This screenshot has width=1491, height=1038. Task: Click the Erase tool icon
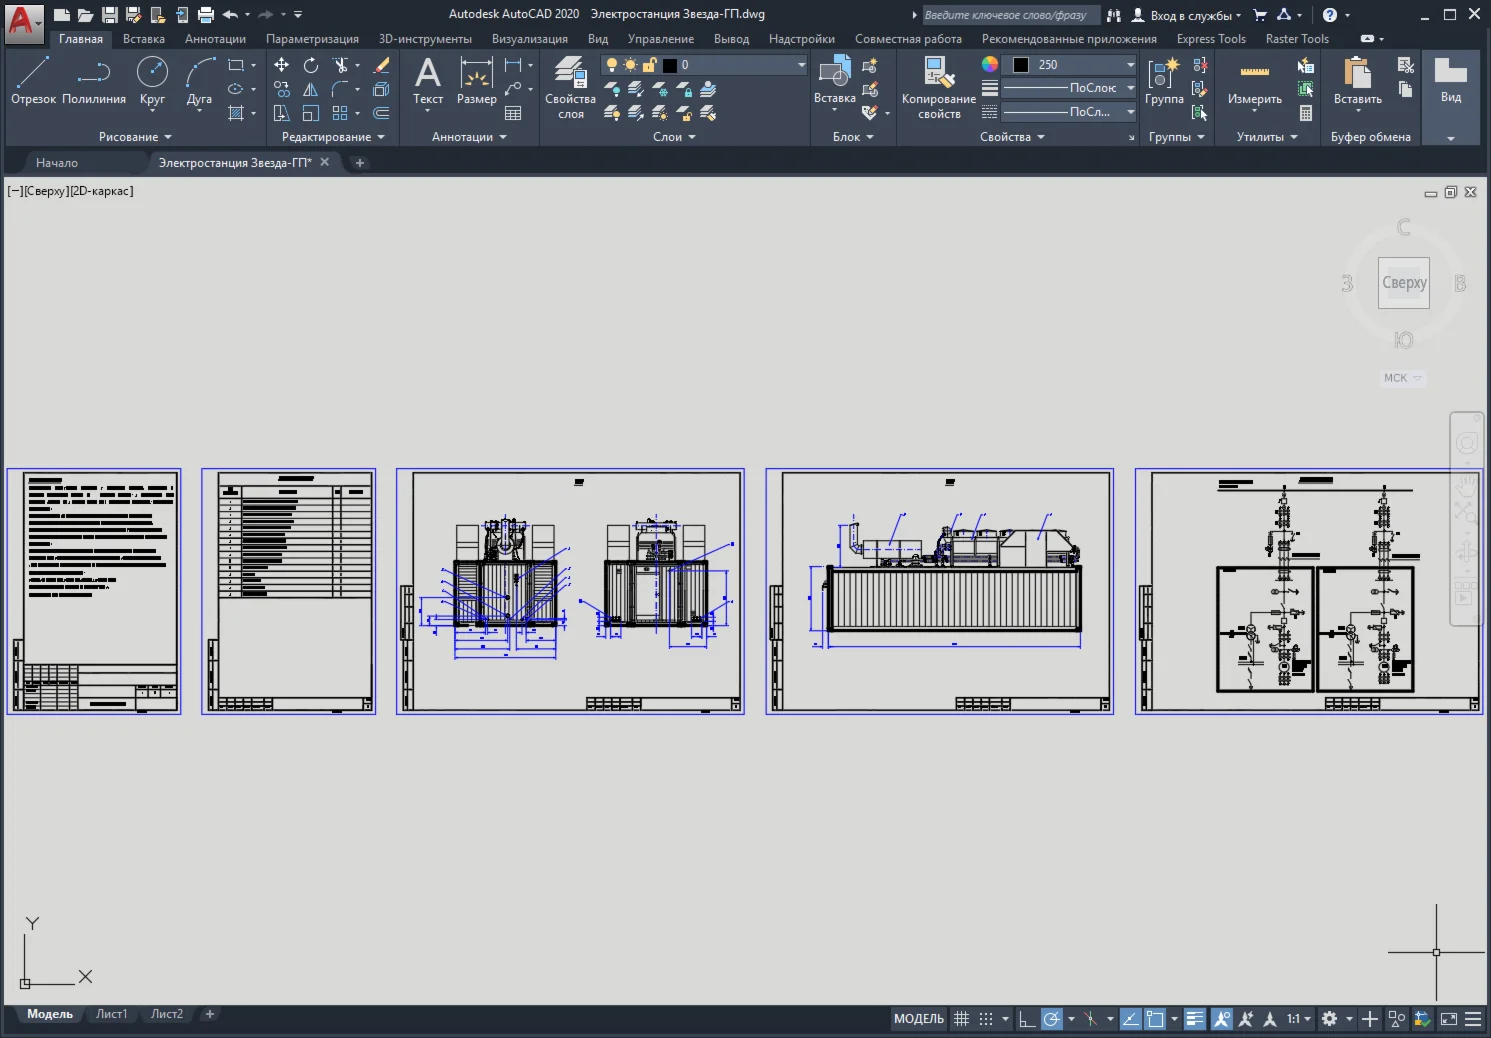coord(381,65)
